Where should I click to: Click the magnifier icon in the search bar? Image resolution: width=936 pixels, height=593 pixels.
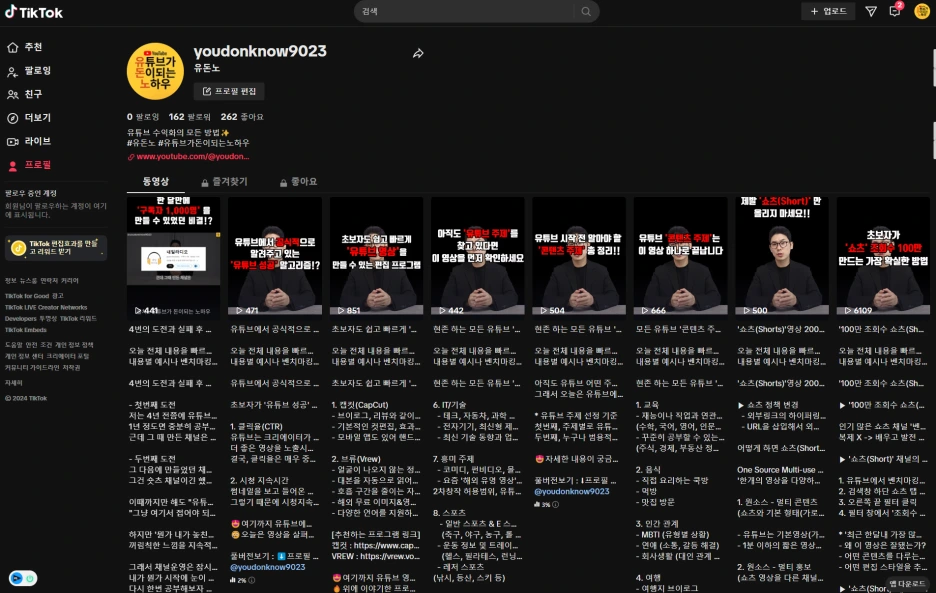(x=585, y=11)
